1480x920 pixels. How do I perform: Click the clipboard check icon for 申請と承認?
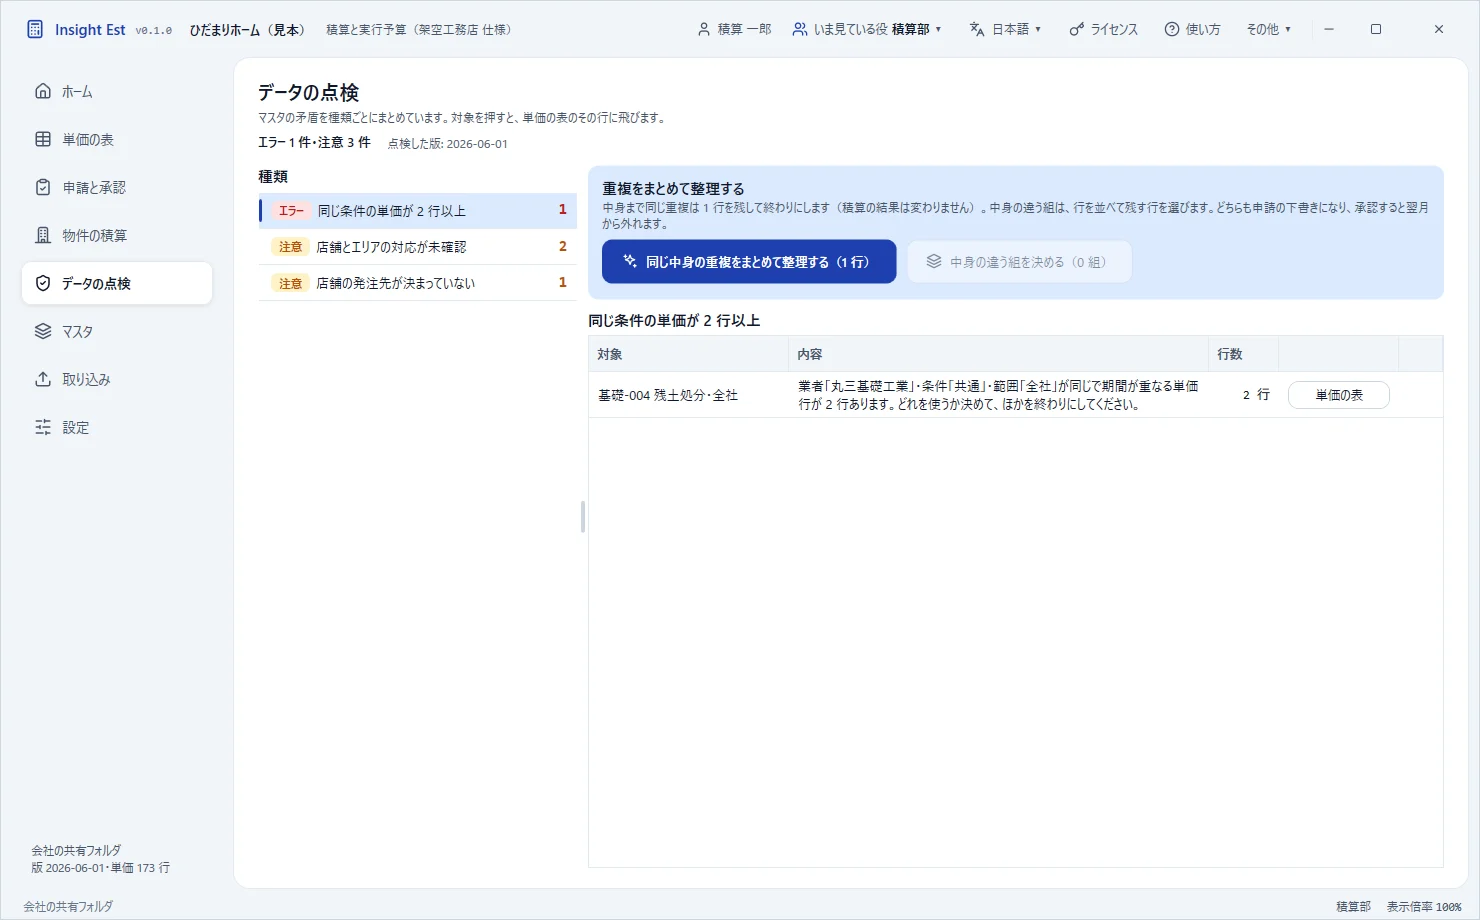click(x=43, y=187)
